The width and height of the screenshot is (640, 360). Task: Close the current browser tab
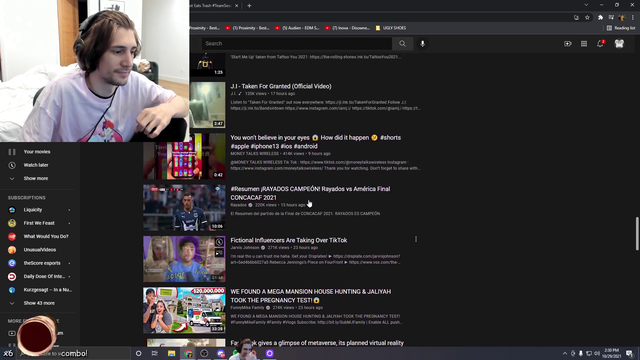click(237, 6)
